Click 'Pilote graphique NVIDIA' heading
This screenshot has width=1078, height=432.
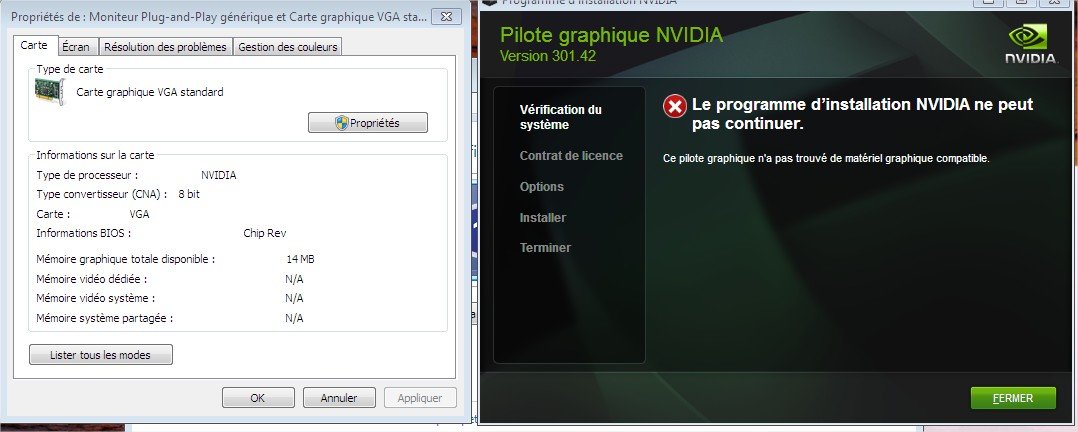(x=611, y=34)
